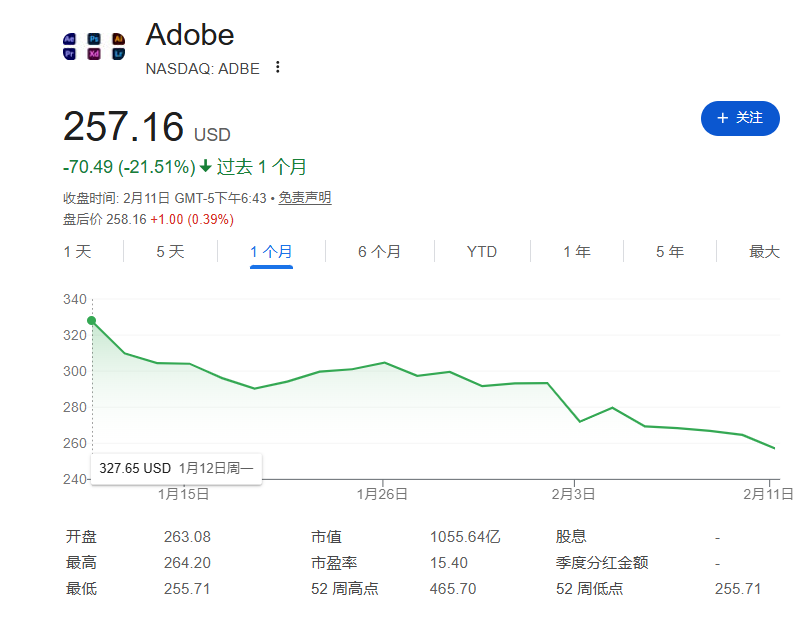The height and width of the screenshot is (620, 801).
Task: Follow Adobe stock with the 关注 button
Action: [x=740, y=118]
